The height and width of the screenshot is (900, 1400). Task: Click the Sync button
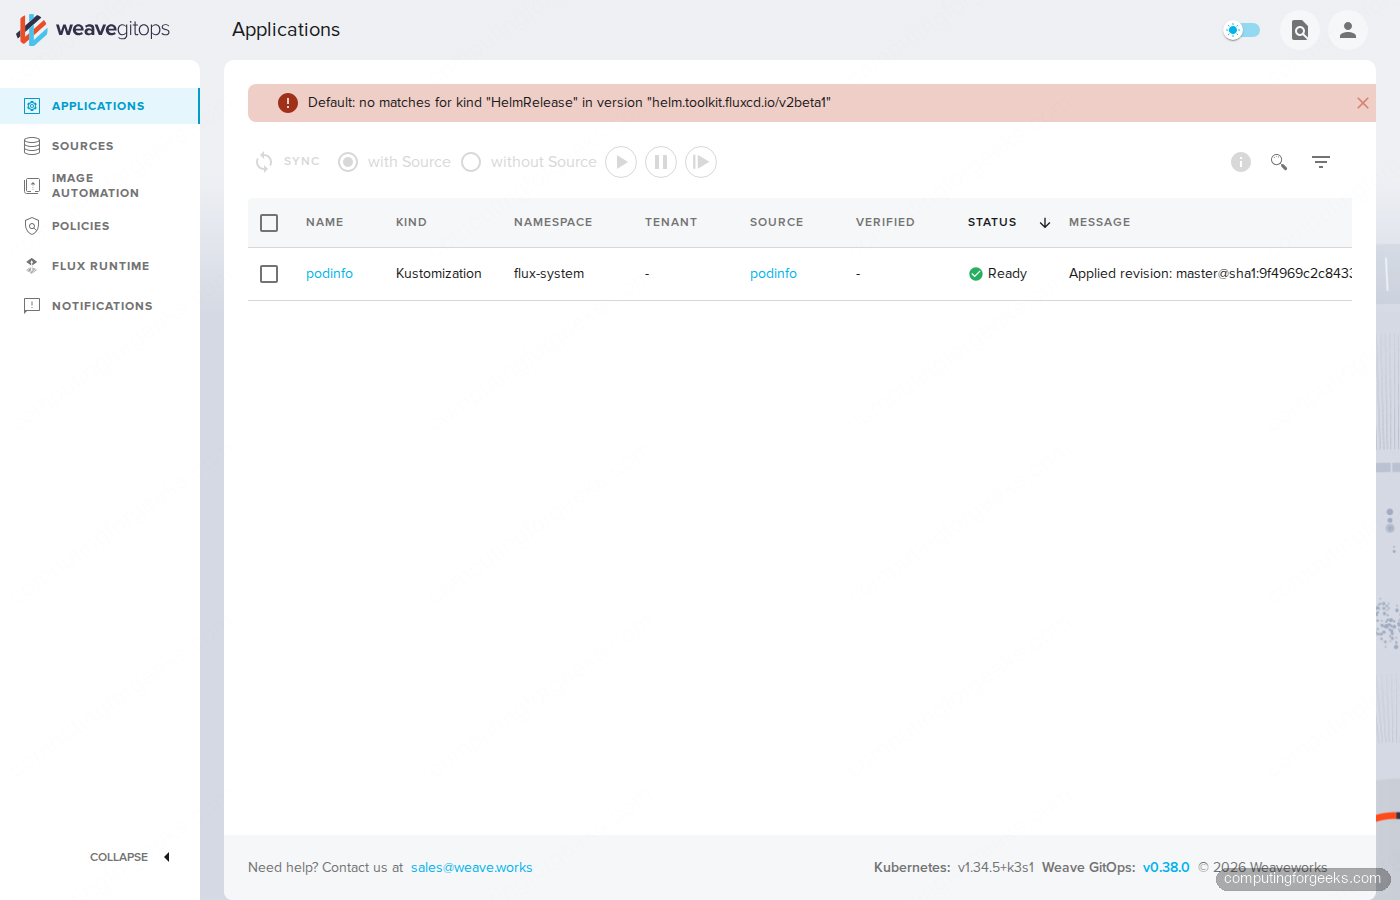288,161
